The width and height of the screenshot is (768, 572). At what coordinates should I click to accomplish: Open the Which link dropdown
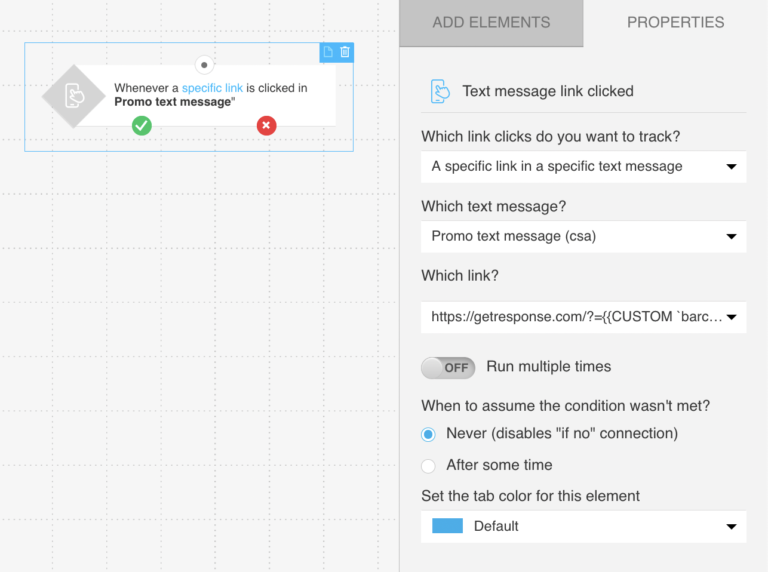pyautogui.click(x=583, y=317)
